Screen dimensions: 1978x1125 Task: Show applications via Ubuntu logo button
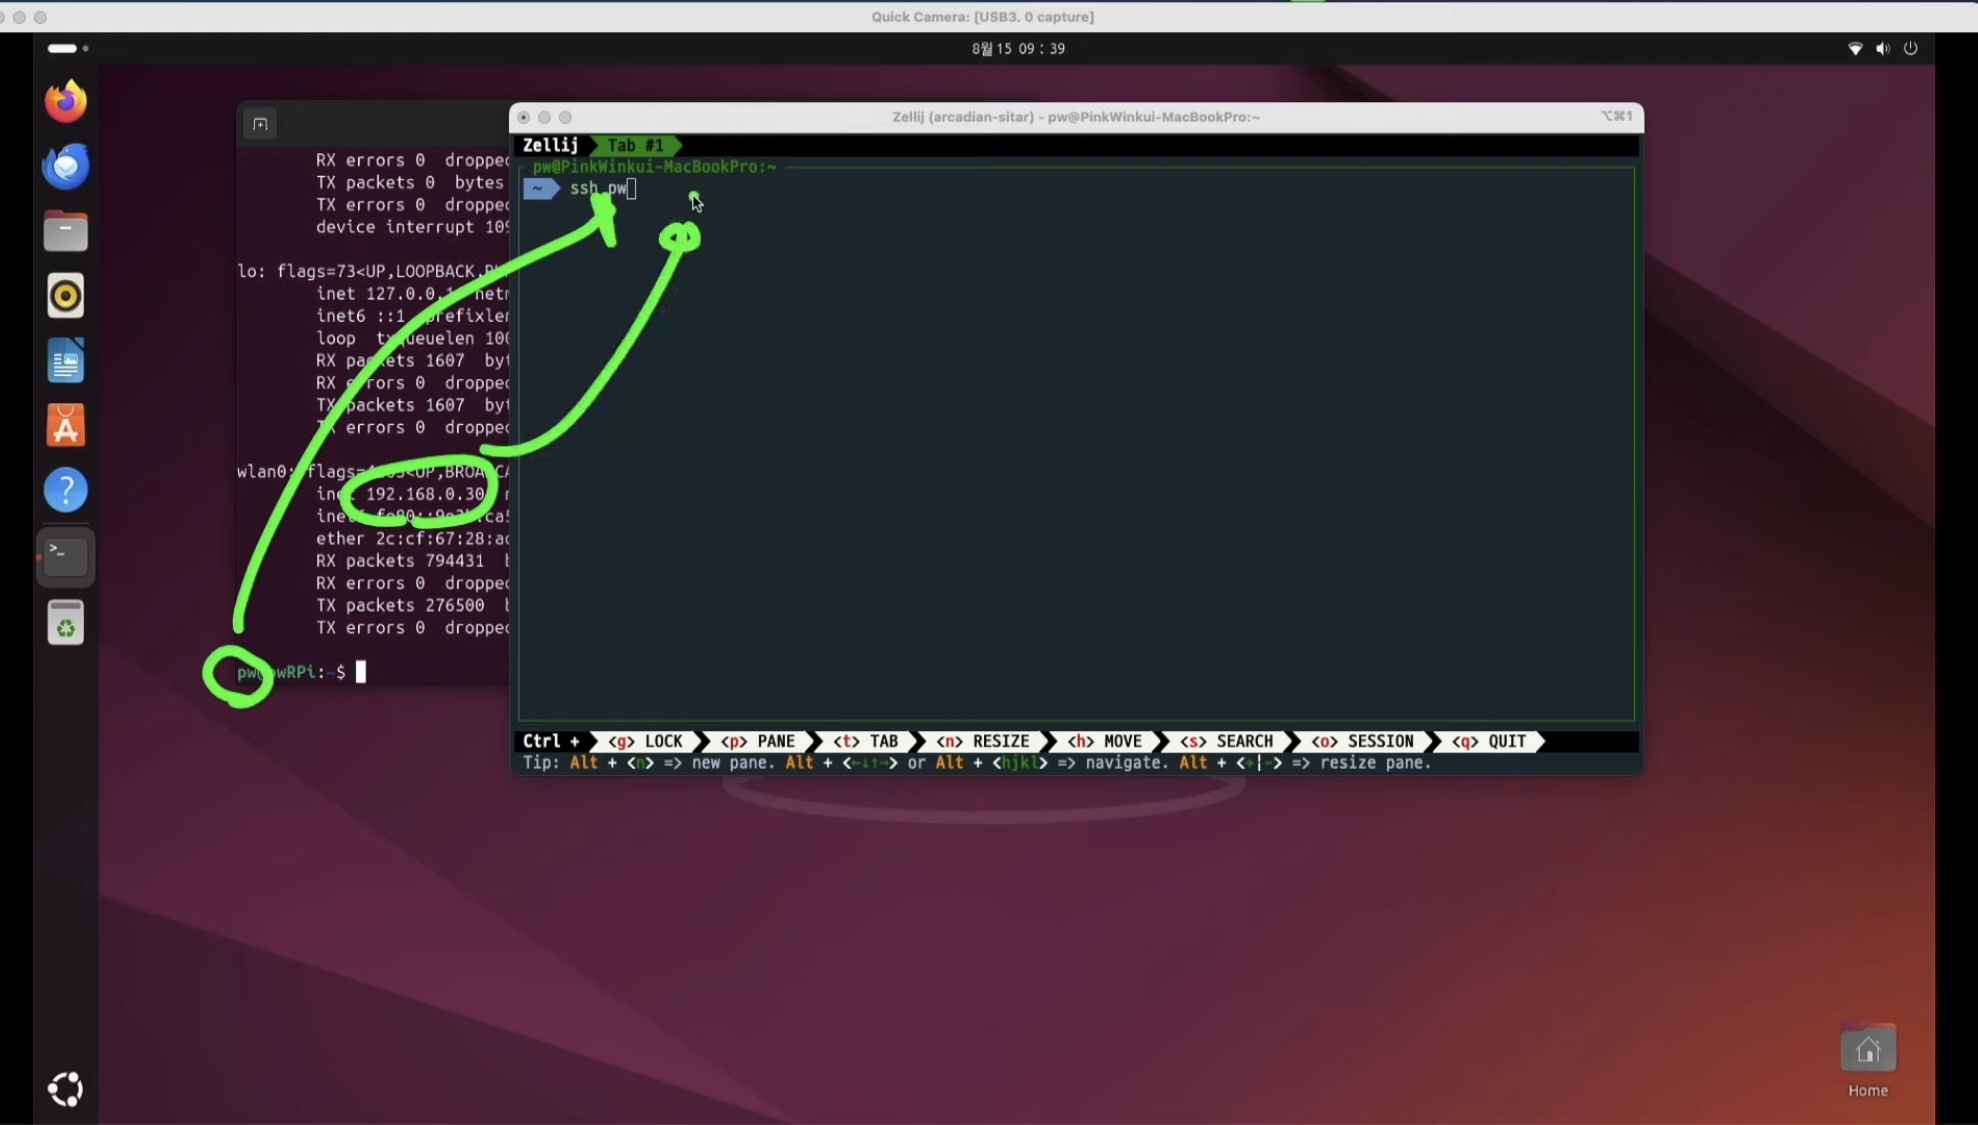66,1089
